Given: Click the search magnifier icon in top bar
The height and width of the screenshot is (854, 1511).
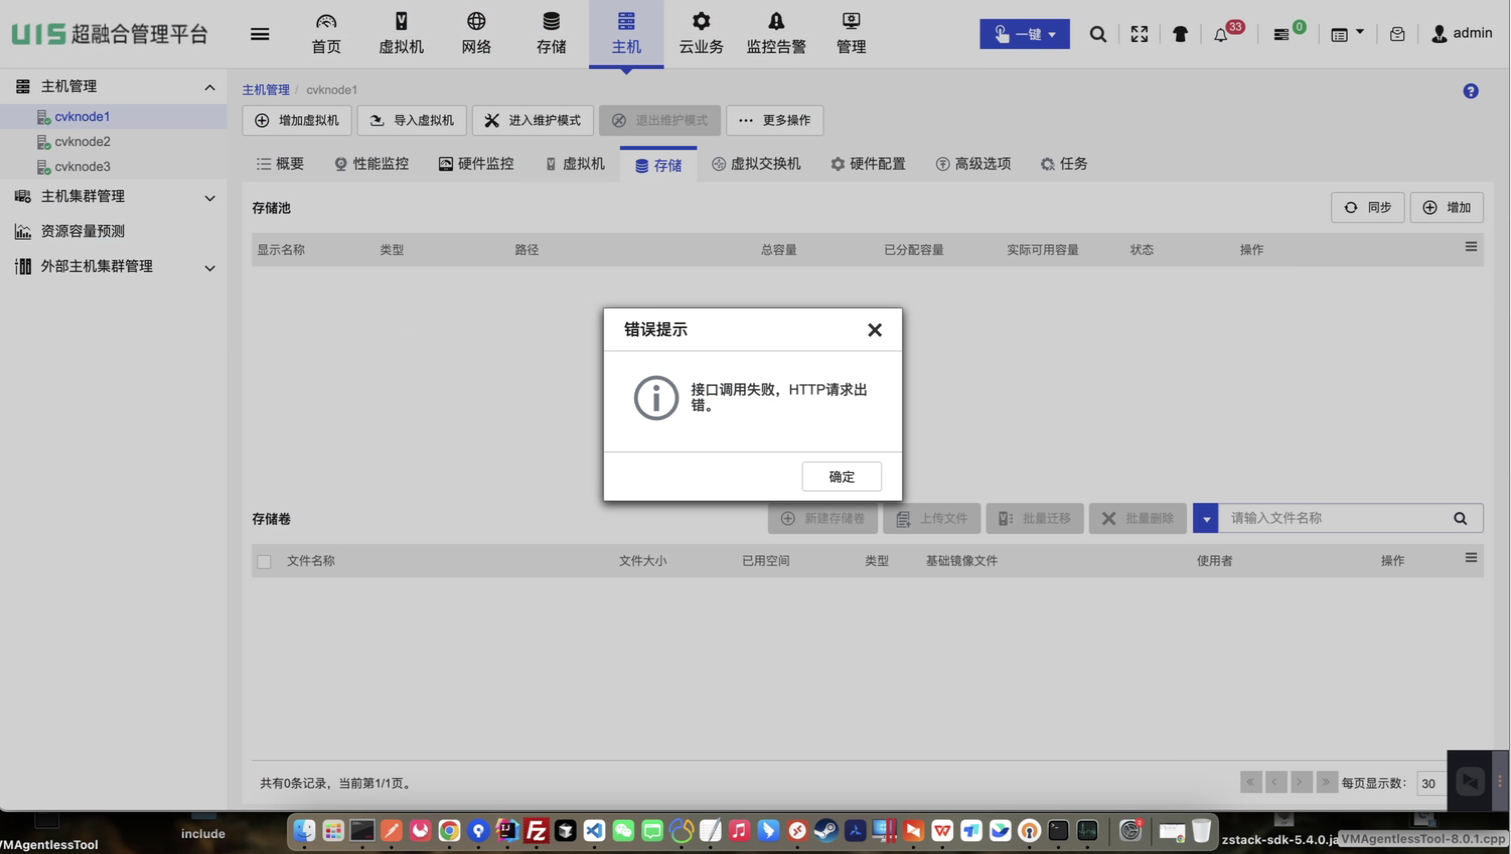Looking at the screenshot, I should [x=1097, y=34].
